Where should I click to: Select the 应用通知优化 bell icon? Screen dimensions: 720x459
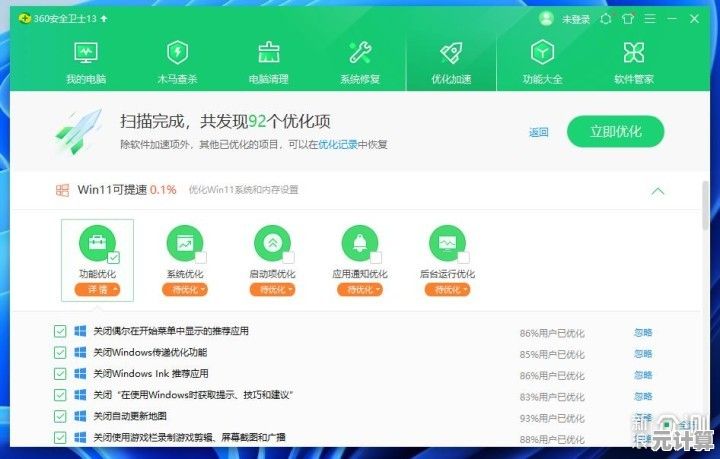coord(360,243)
